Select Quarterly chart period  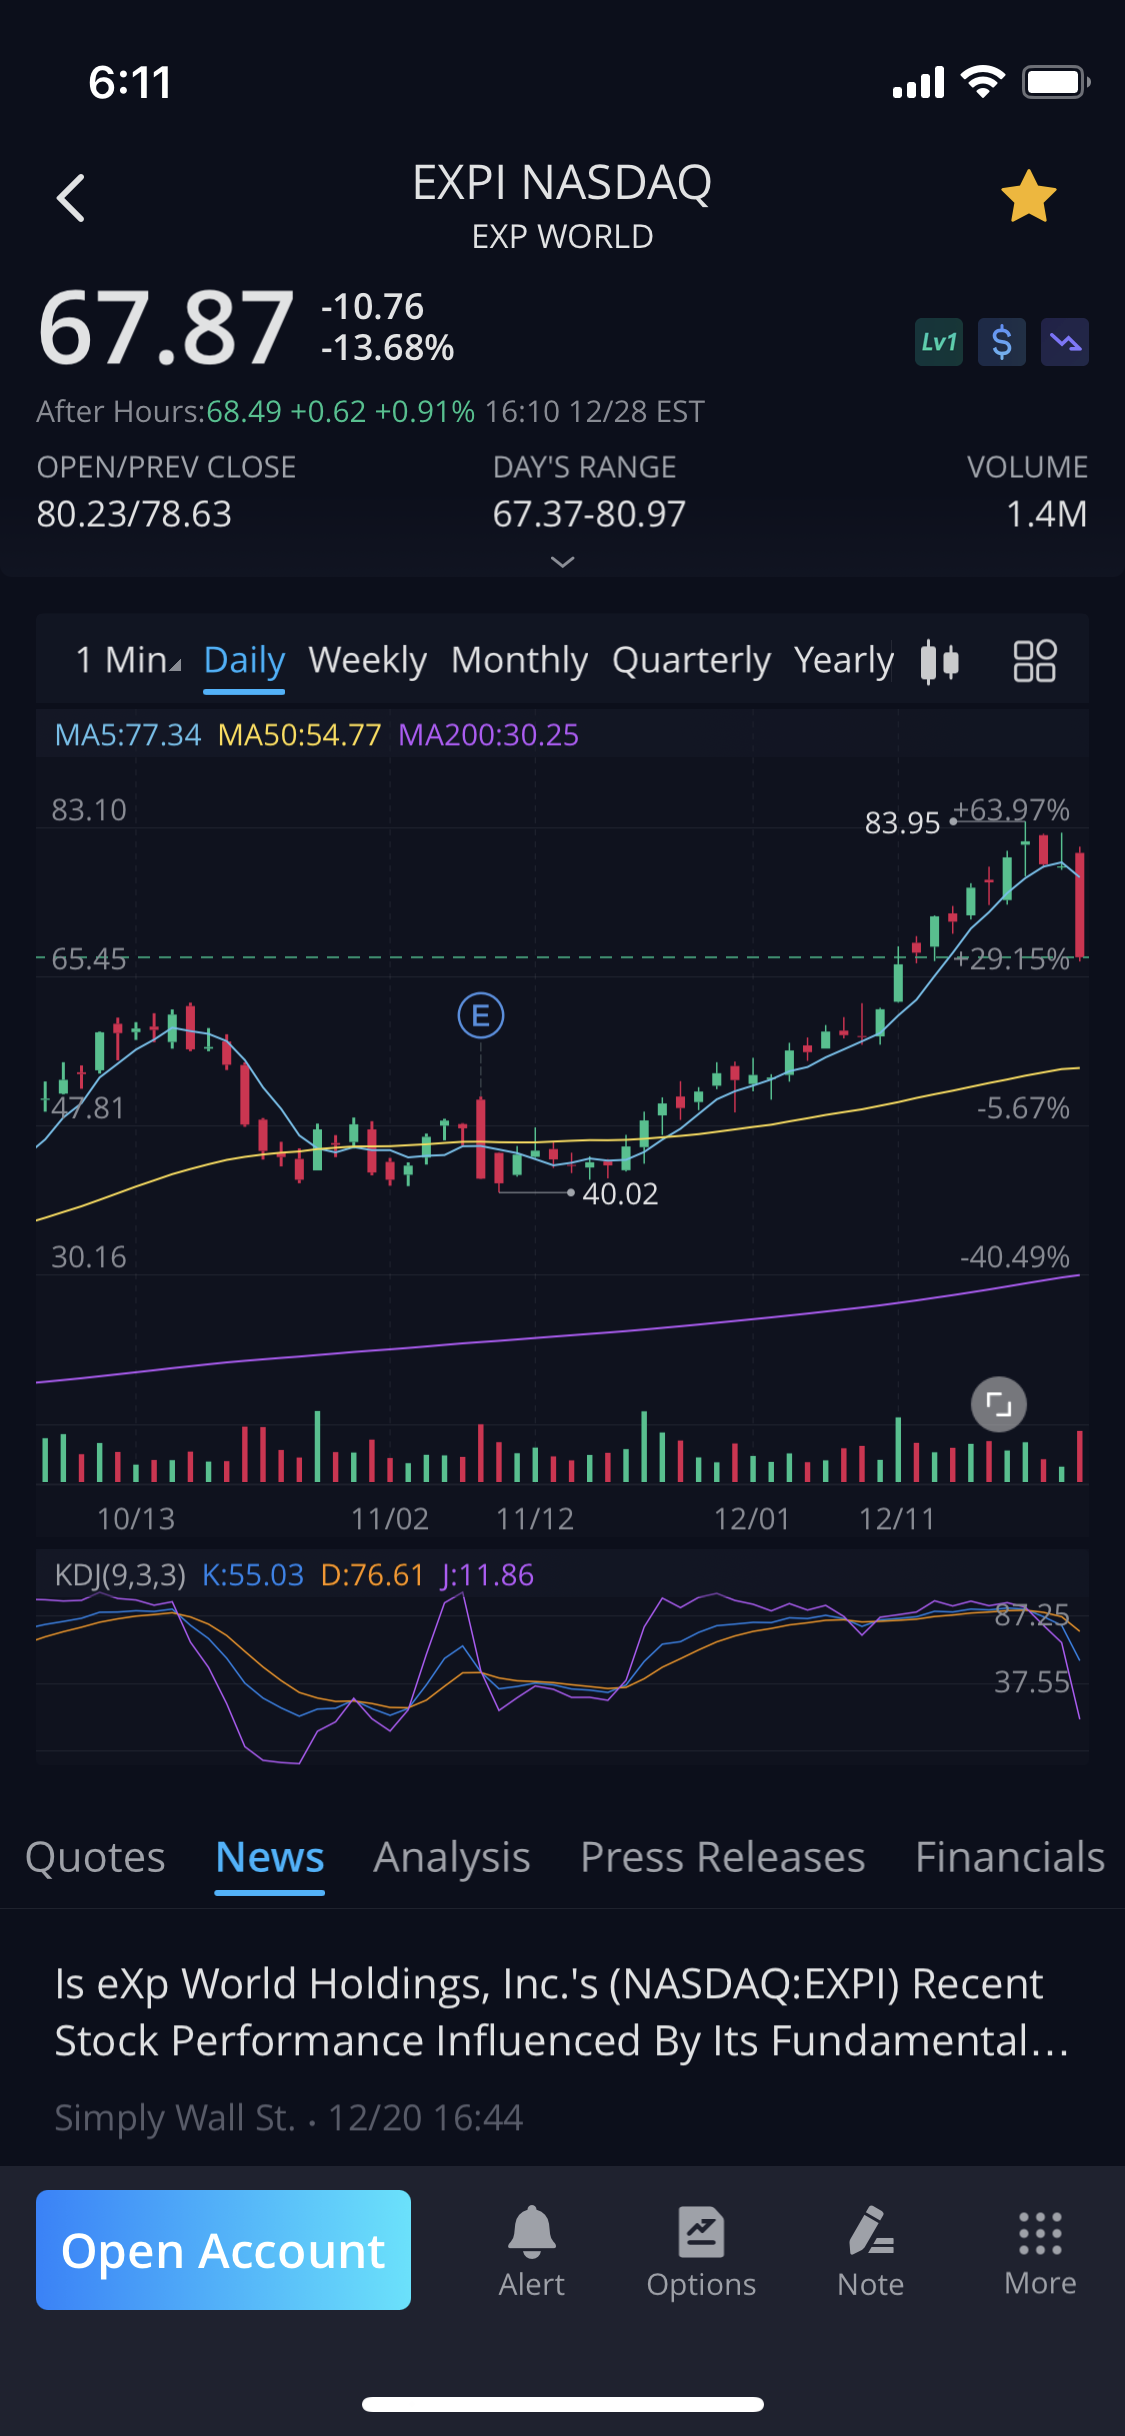pyautogui.click(x=691, y=660)
